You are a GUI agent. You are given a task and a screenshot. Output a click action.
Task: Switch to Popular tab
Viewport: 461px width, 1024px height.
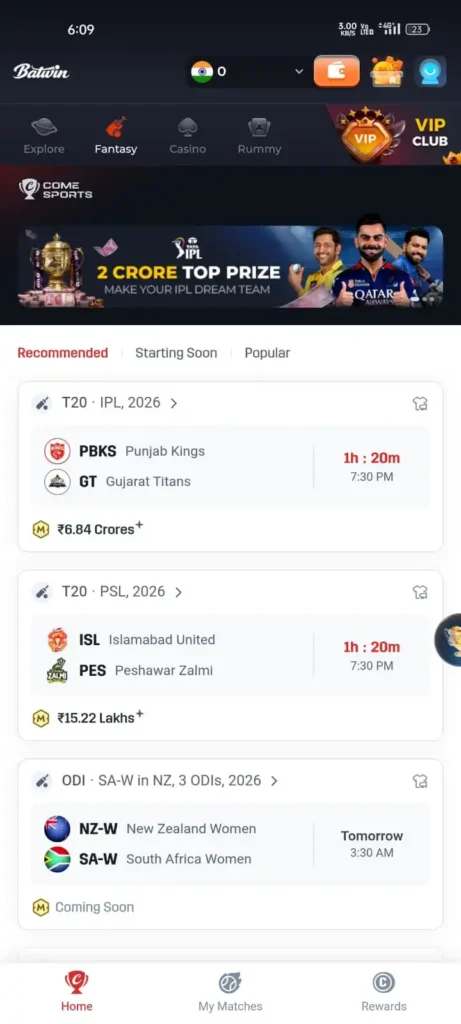[x=267, y=353]
